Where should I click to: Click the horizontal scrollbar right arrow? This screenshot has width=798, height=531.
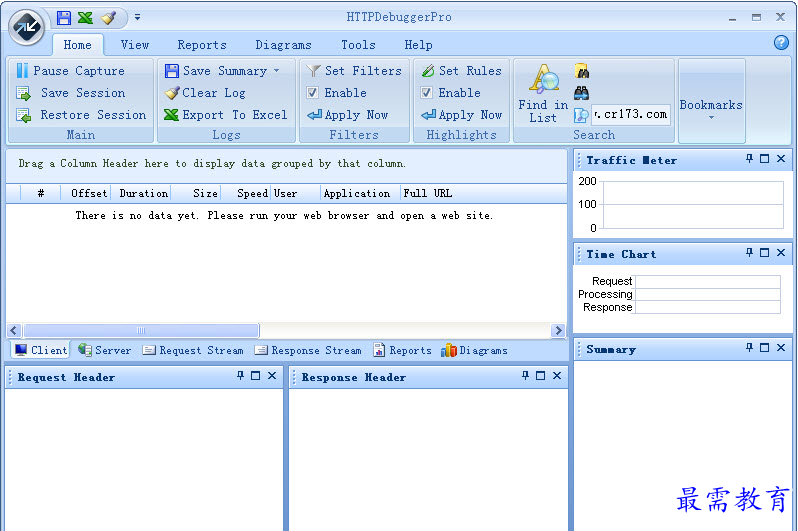tap(558, 330)
